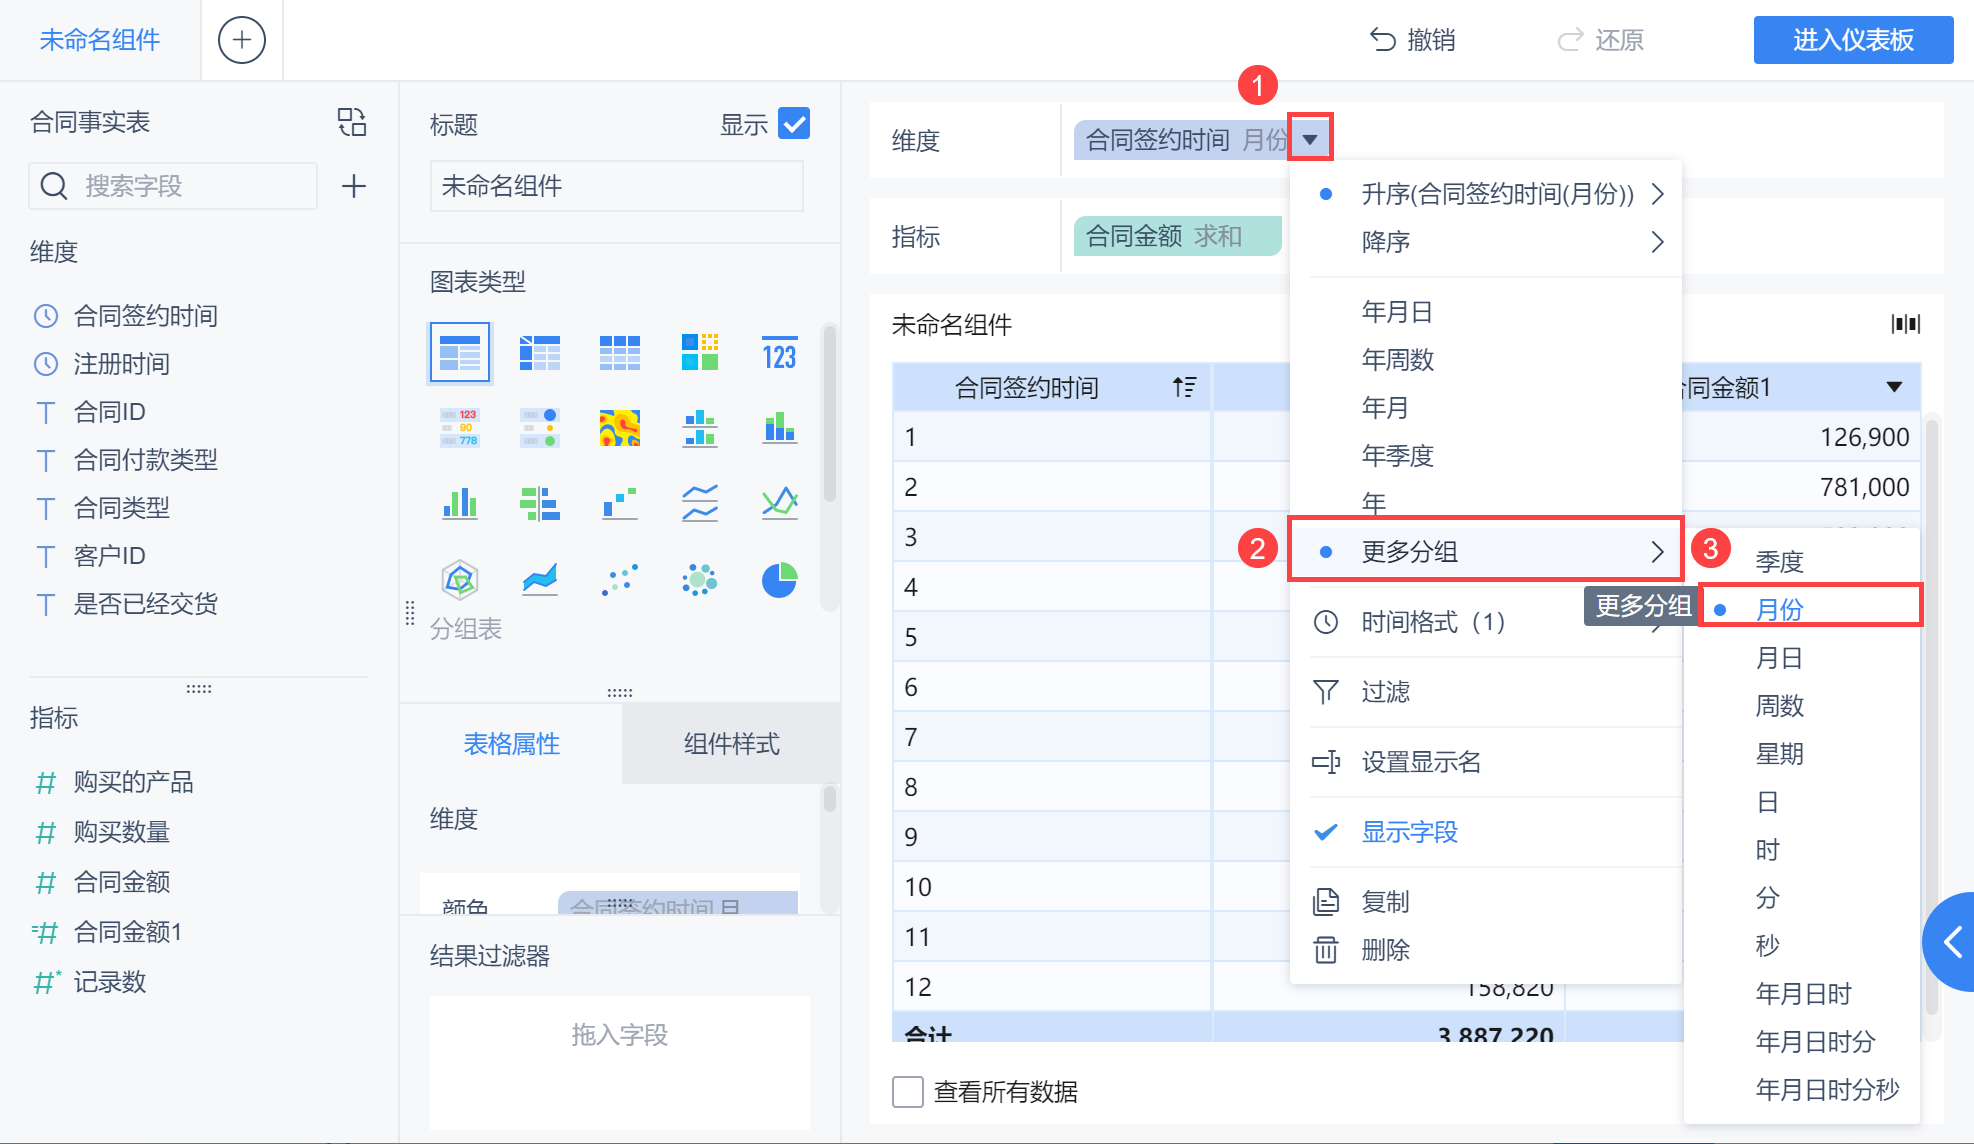Select the scatter plot chart icon

619,579
